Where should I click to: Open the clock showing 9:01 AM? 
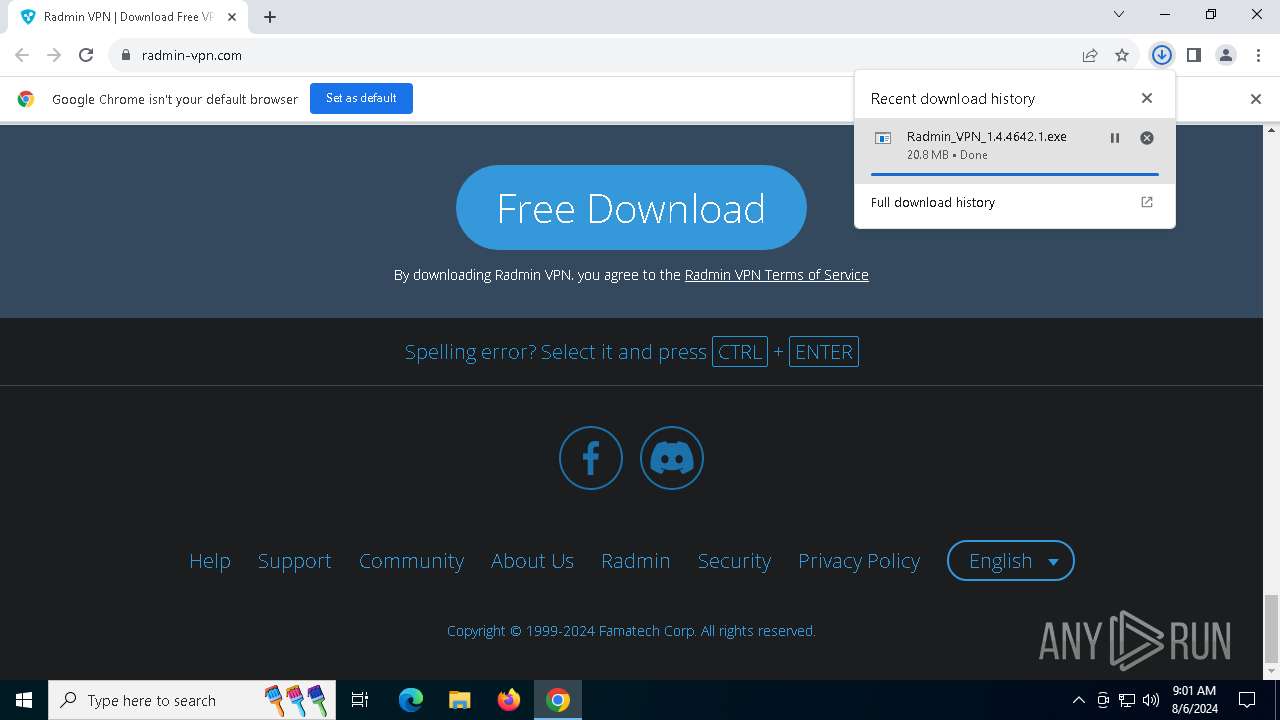coord(1194,700)
